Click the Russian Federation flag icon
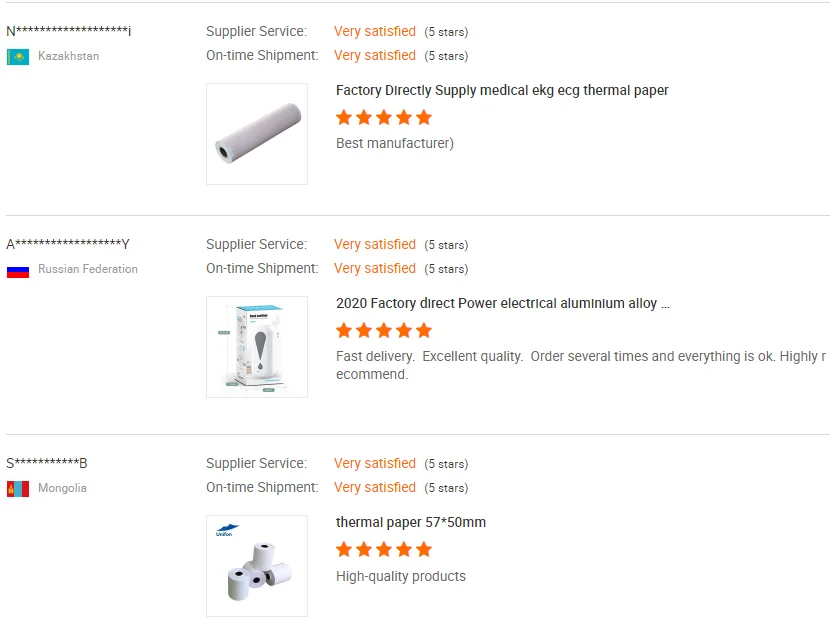The height and width of the screenshot is (634, 830). coord(18,270)
